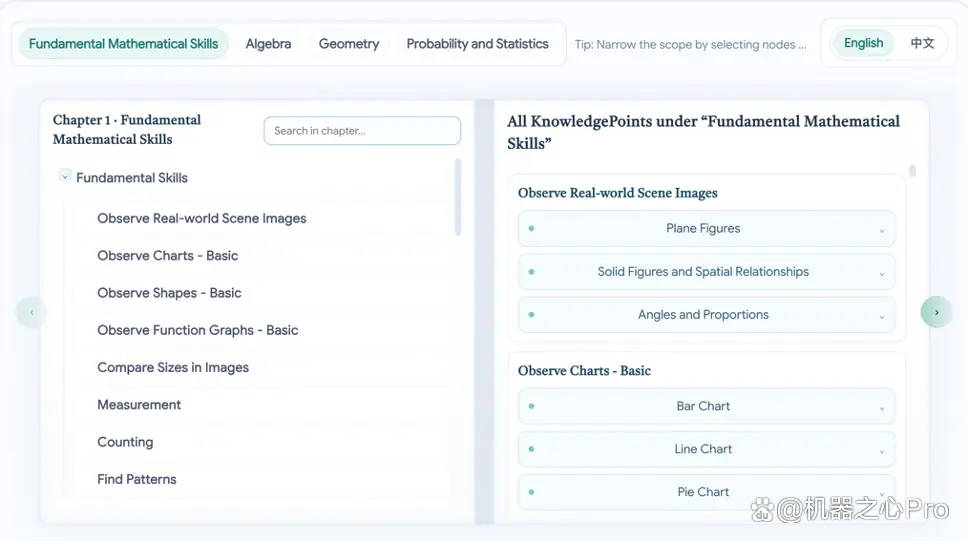
Task: Expand the Plane Figures chevron
Action: click(x=882, y=231)
